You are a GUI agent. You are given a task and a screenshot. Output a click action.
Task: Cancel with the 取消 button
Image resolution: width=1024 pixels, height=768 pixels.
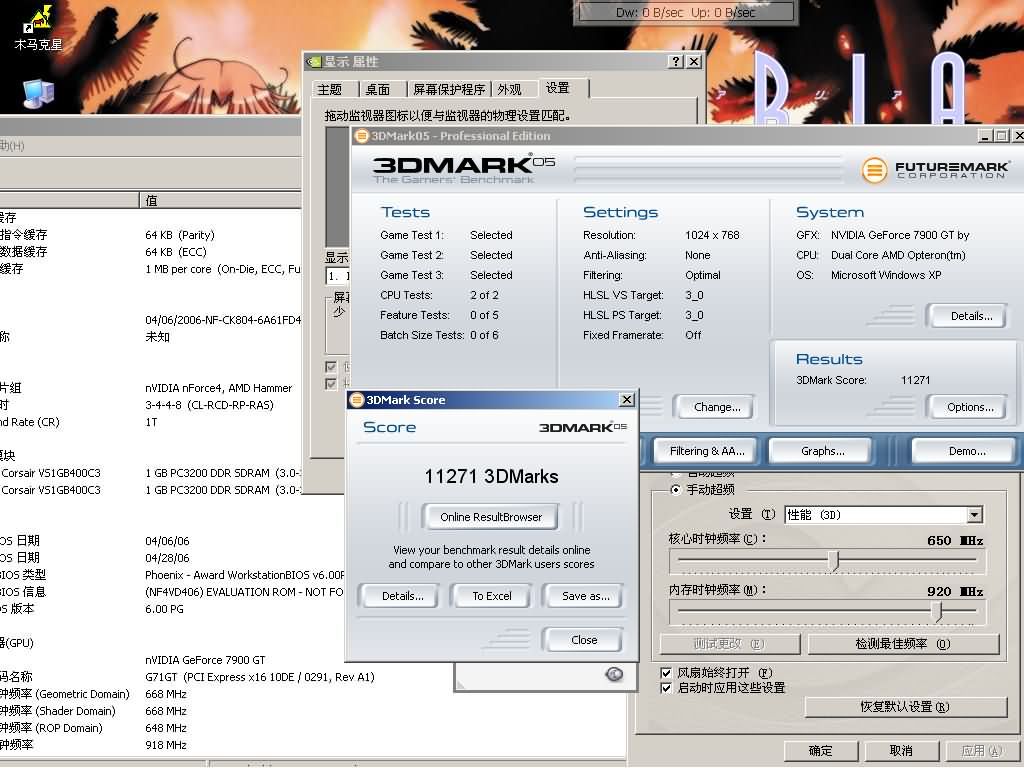click(x=901, y=751)
